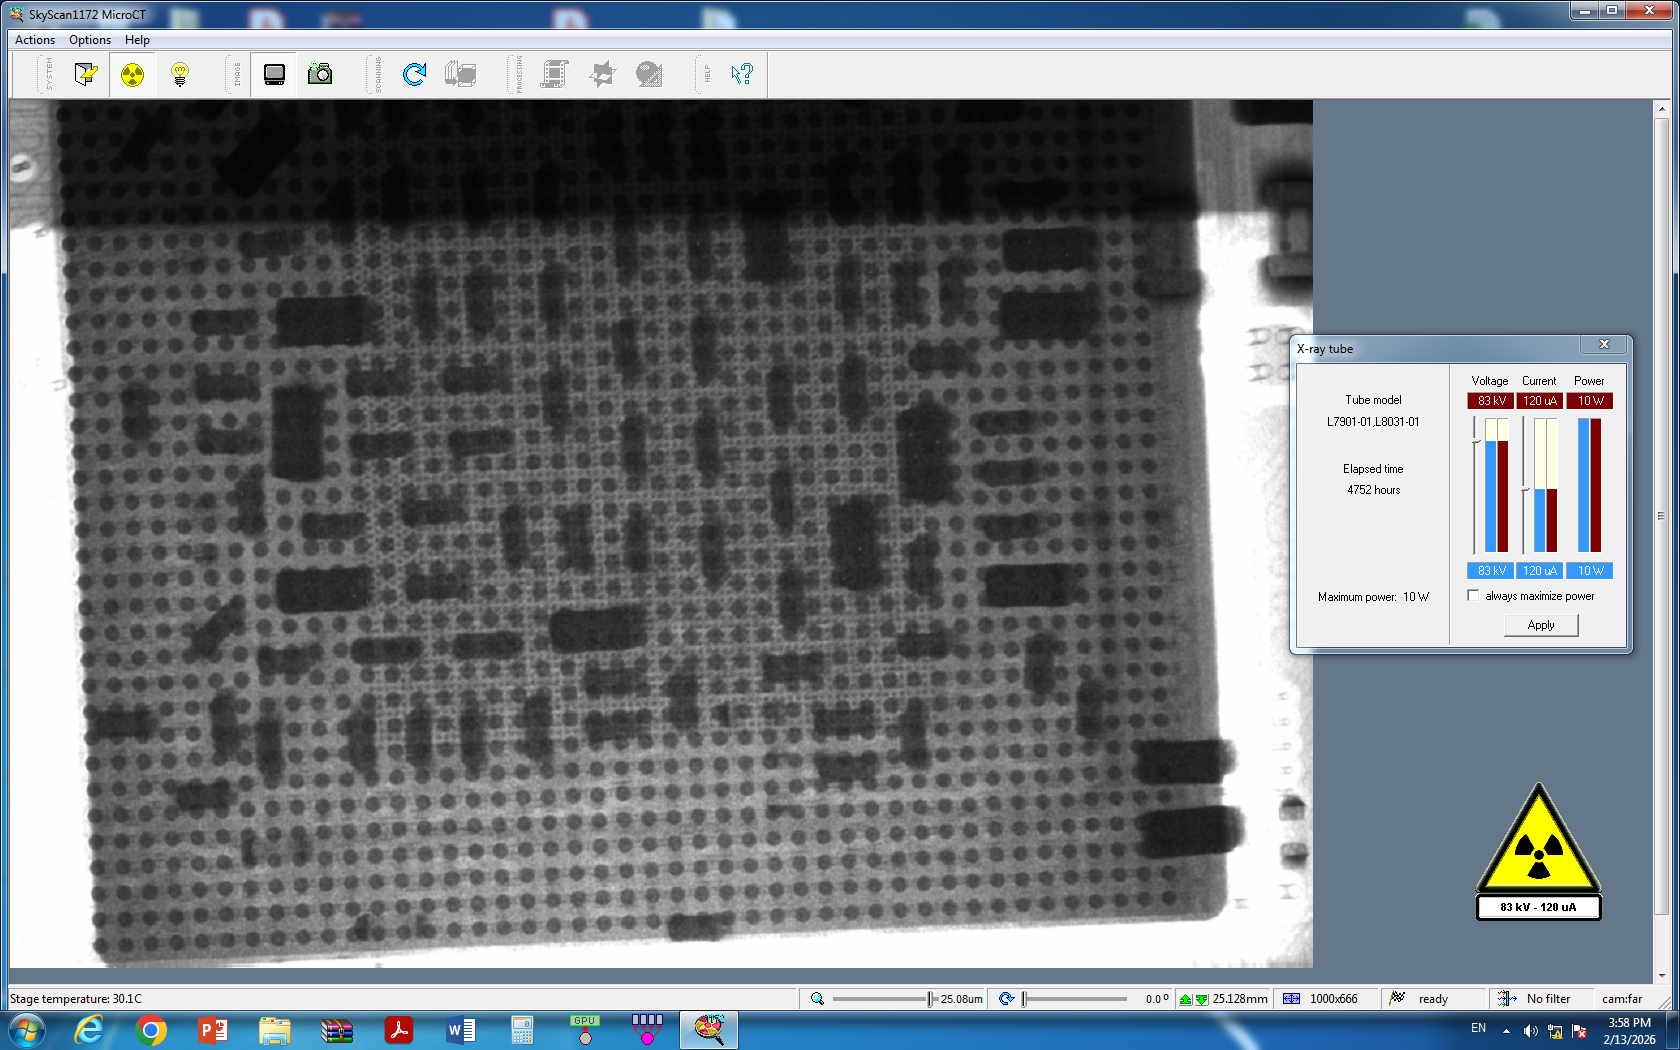The height and width of the screenshot is (1050, 1680).
Task: Enable the always maximize power checkbox
Action: [x=1473, y=596]
